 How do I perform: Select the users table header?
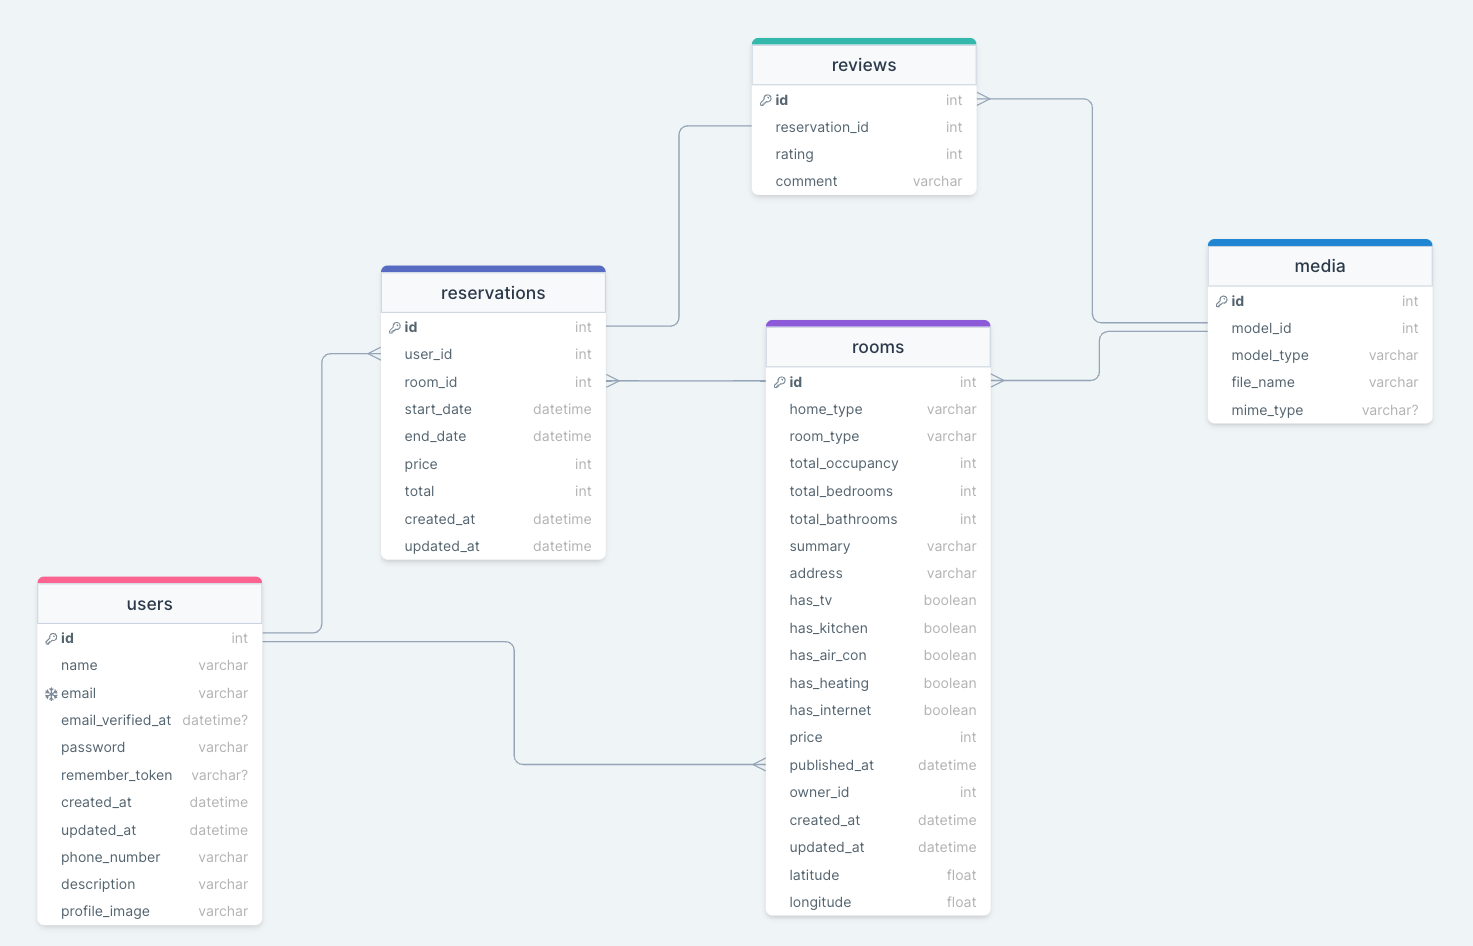pyautogui.click(x=149, y=604)
